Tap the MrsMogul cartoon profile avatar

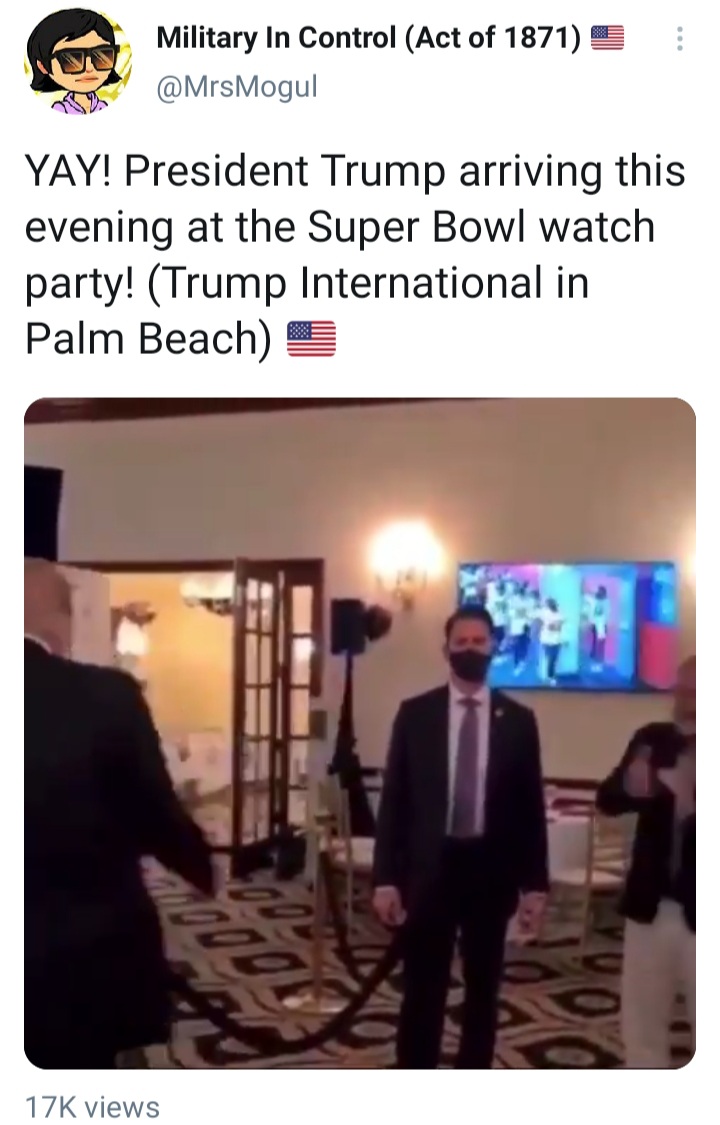click(x=77, y=62)
